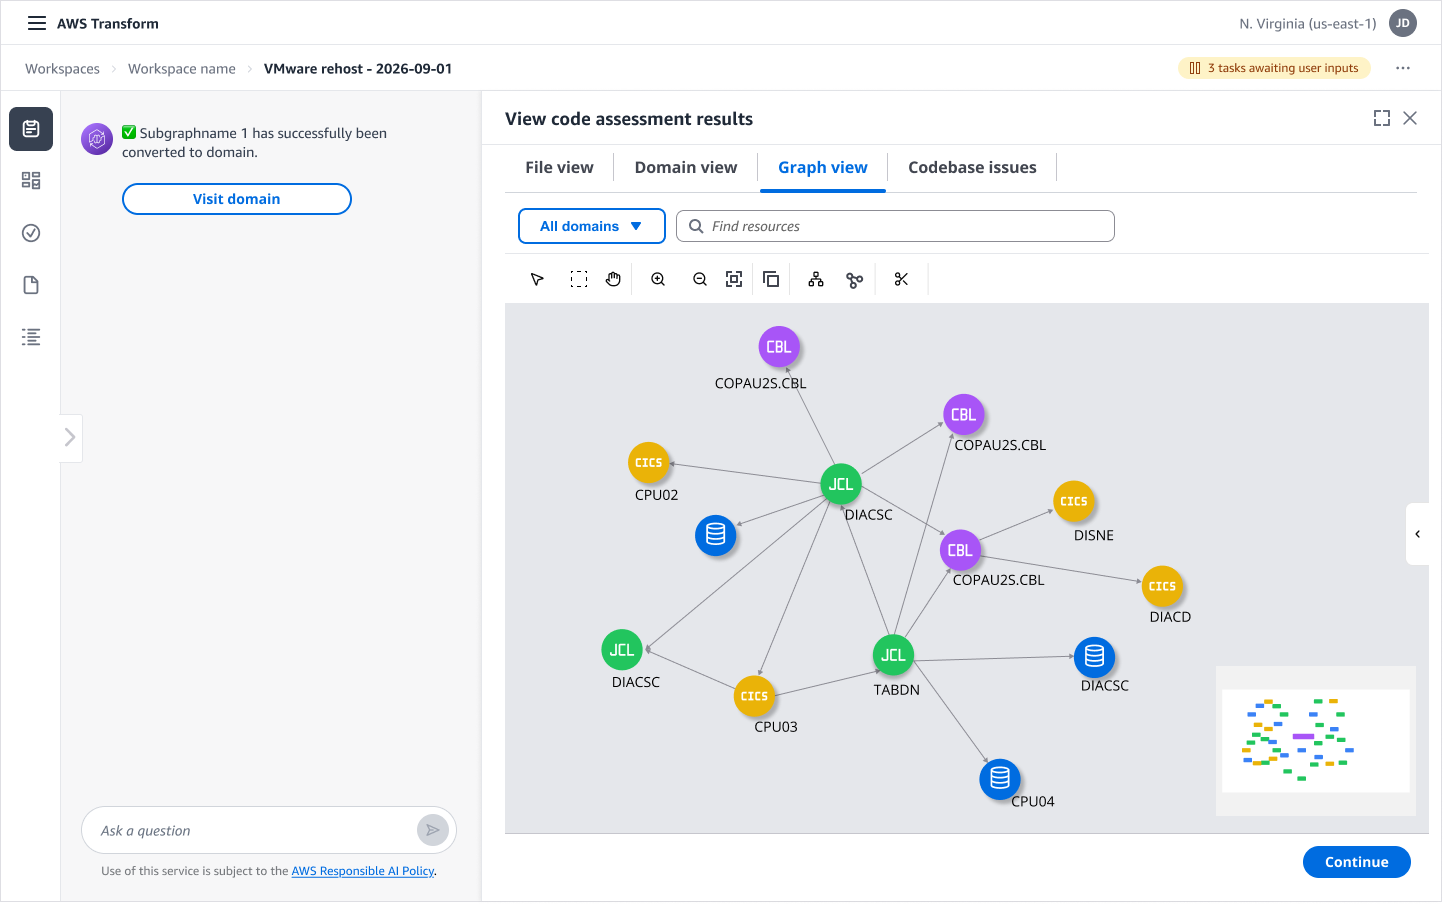Open the document files sidebar icon
Image resolution: width=1443 pixels, height=905 pixels.
31,285
